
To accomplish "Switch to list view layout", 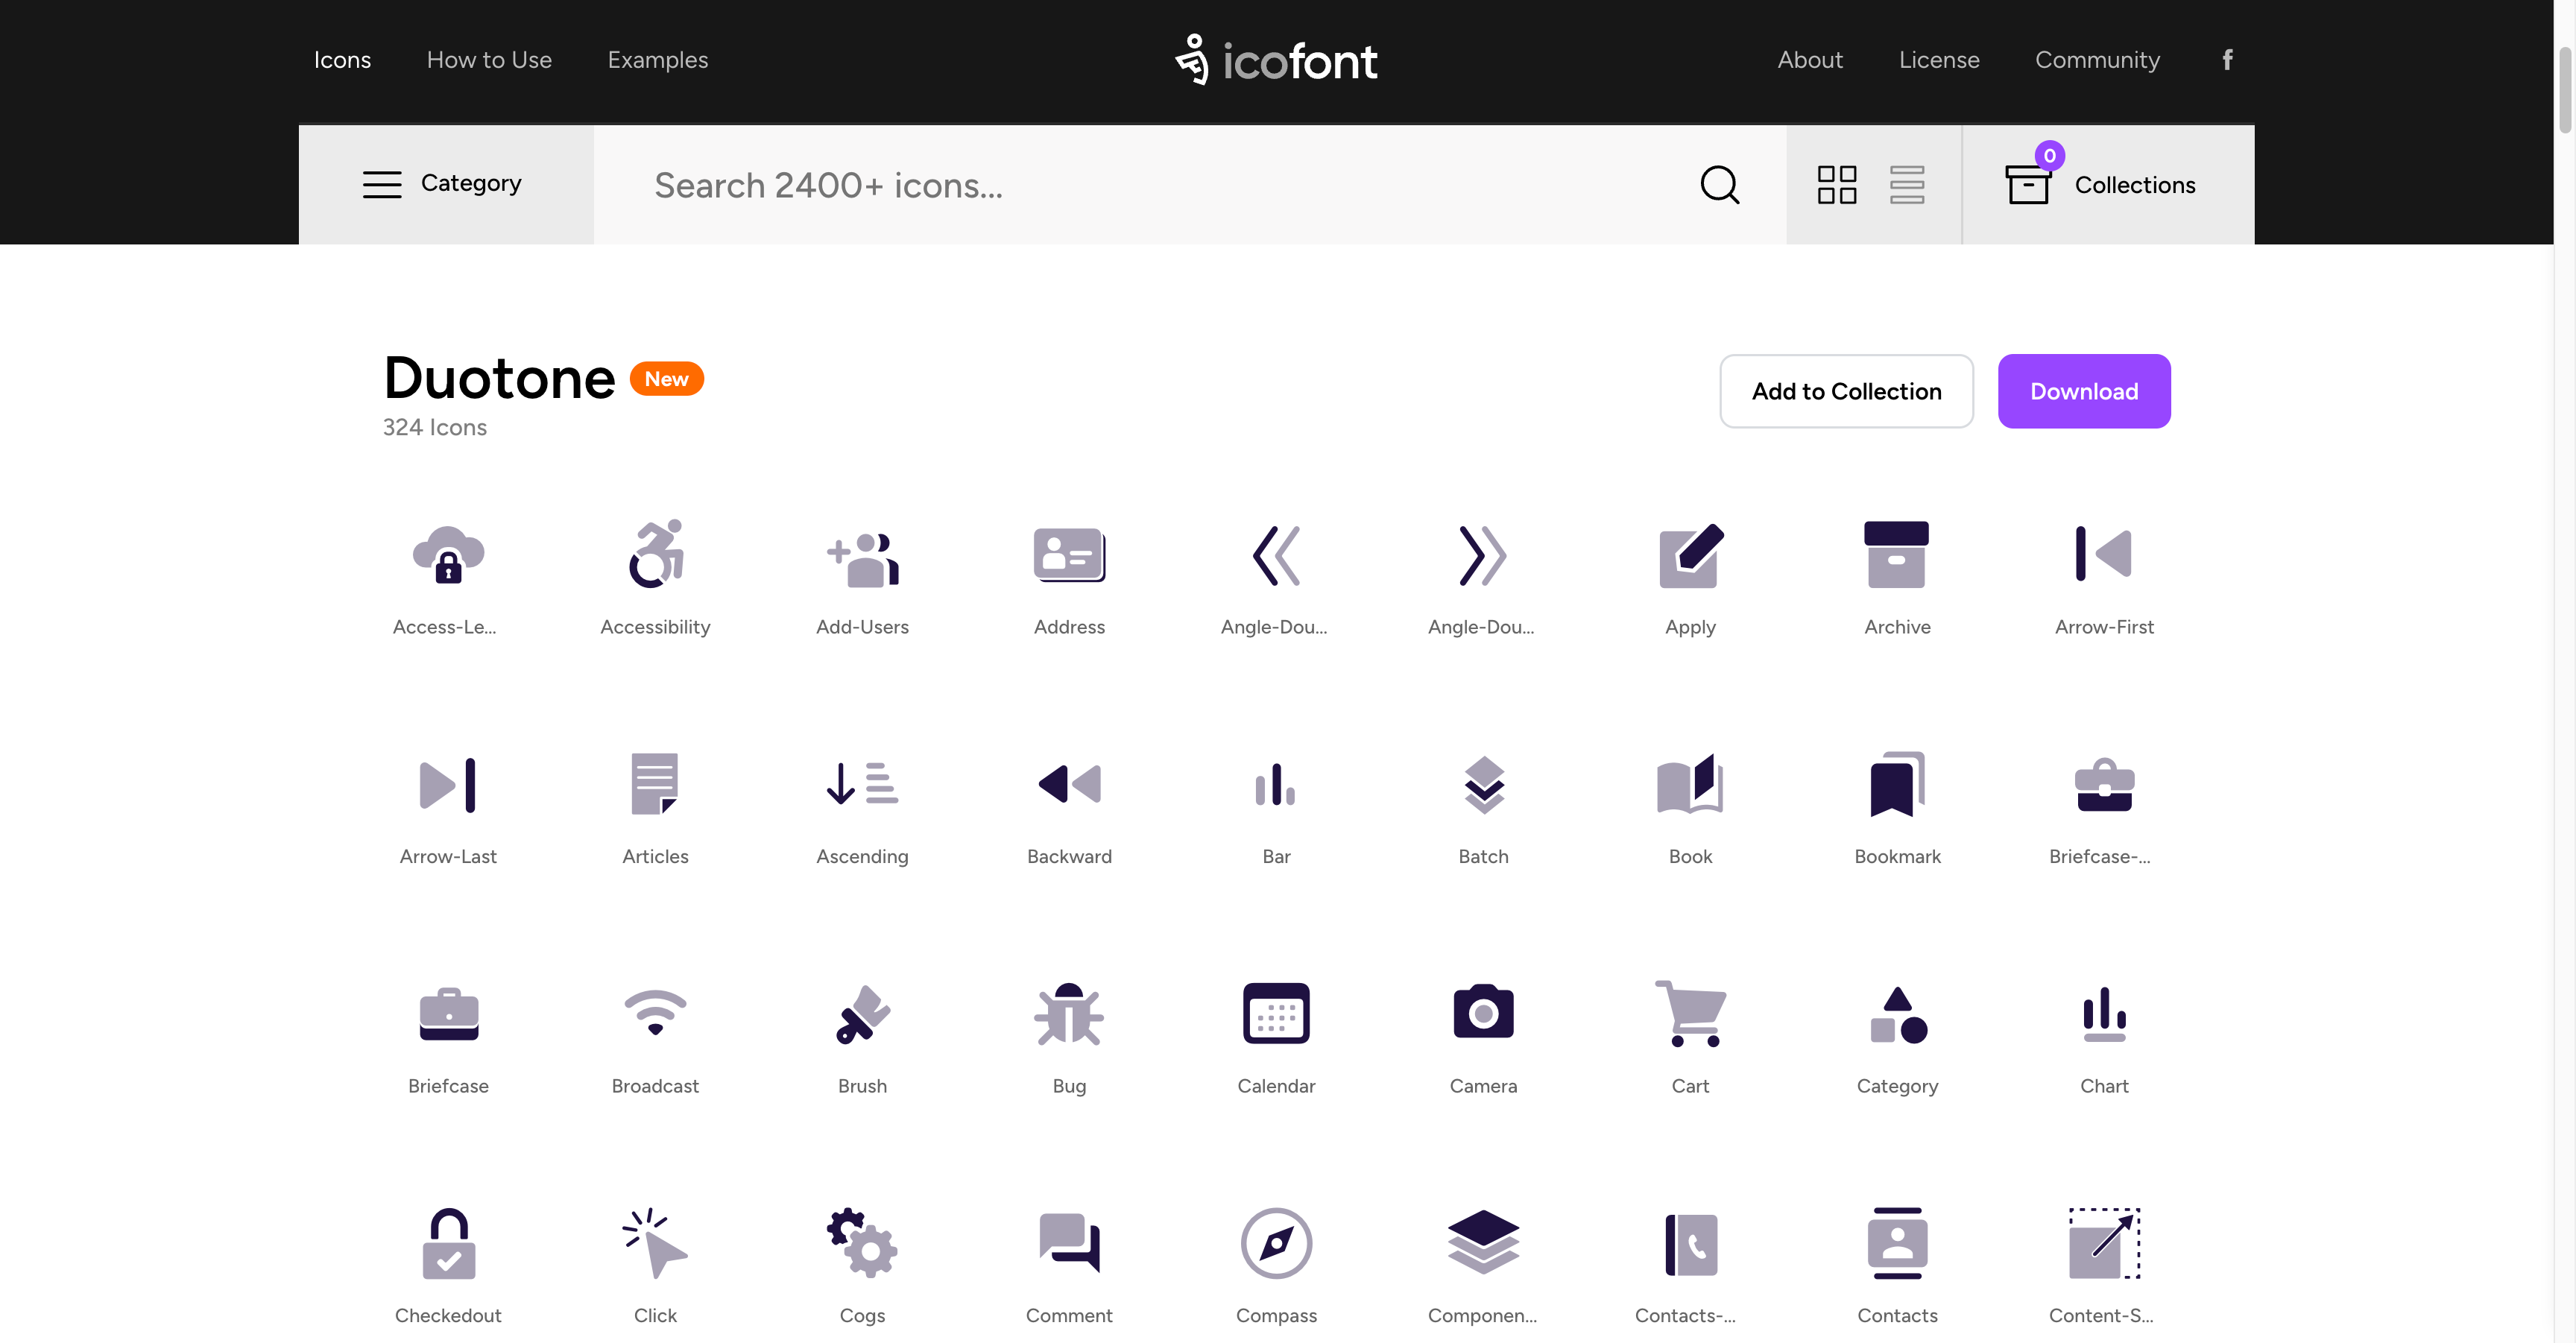I will [1906, 185].
